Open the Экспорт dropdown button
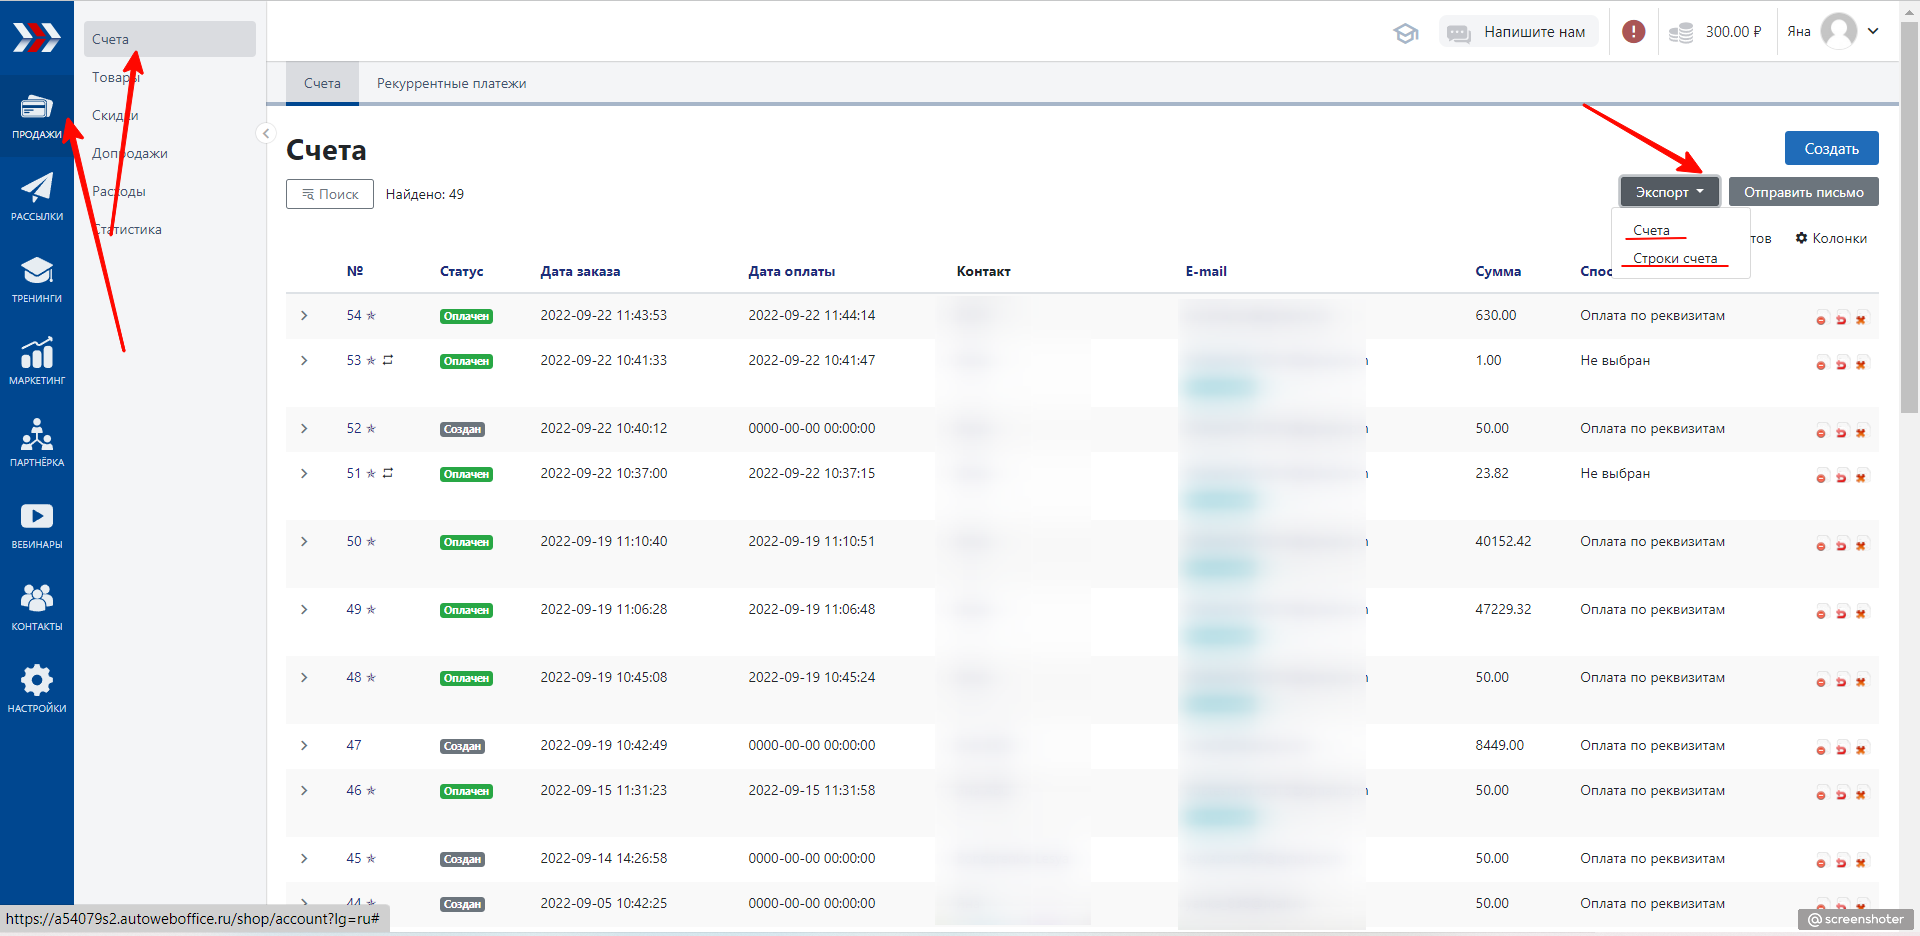 point(1669,192)
